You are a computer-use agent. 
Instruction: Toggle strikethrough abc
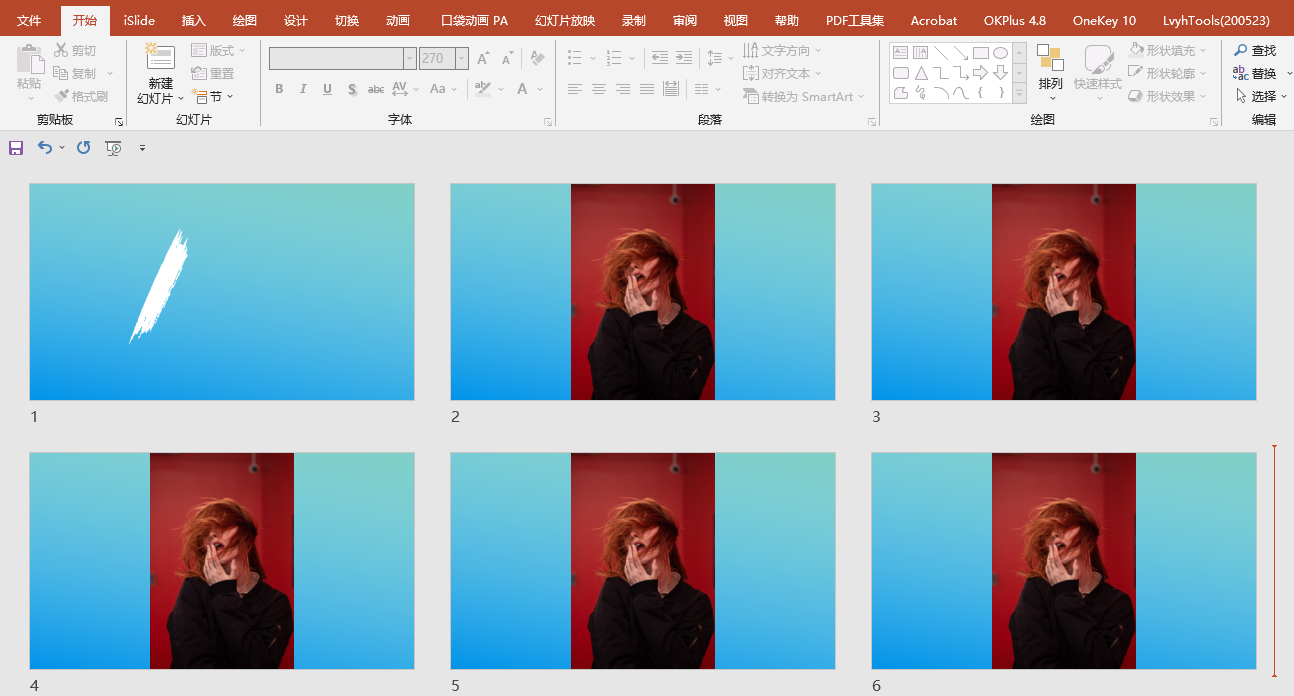pos(376,89)
